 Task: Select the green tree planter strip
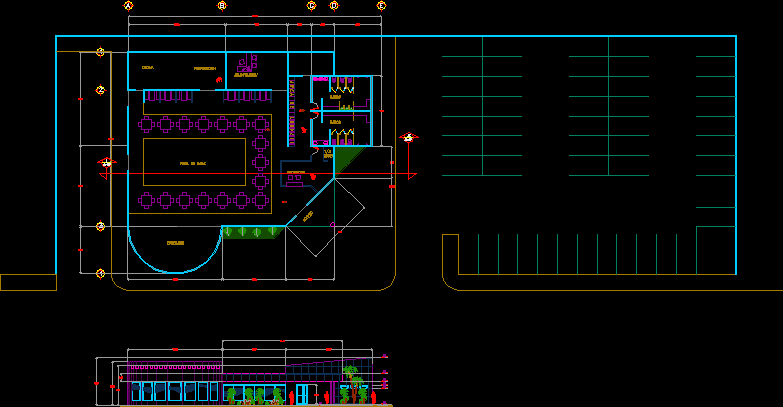tap(252, 233)
